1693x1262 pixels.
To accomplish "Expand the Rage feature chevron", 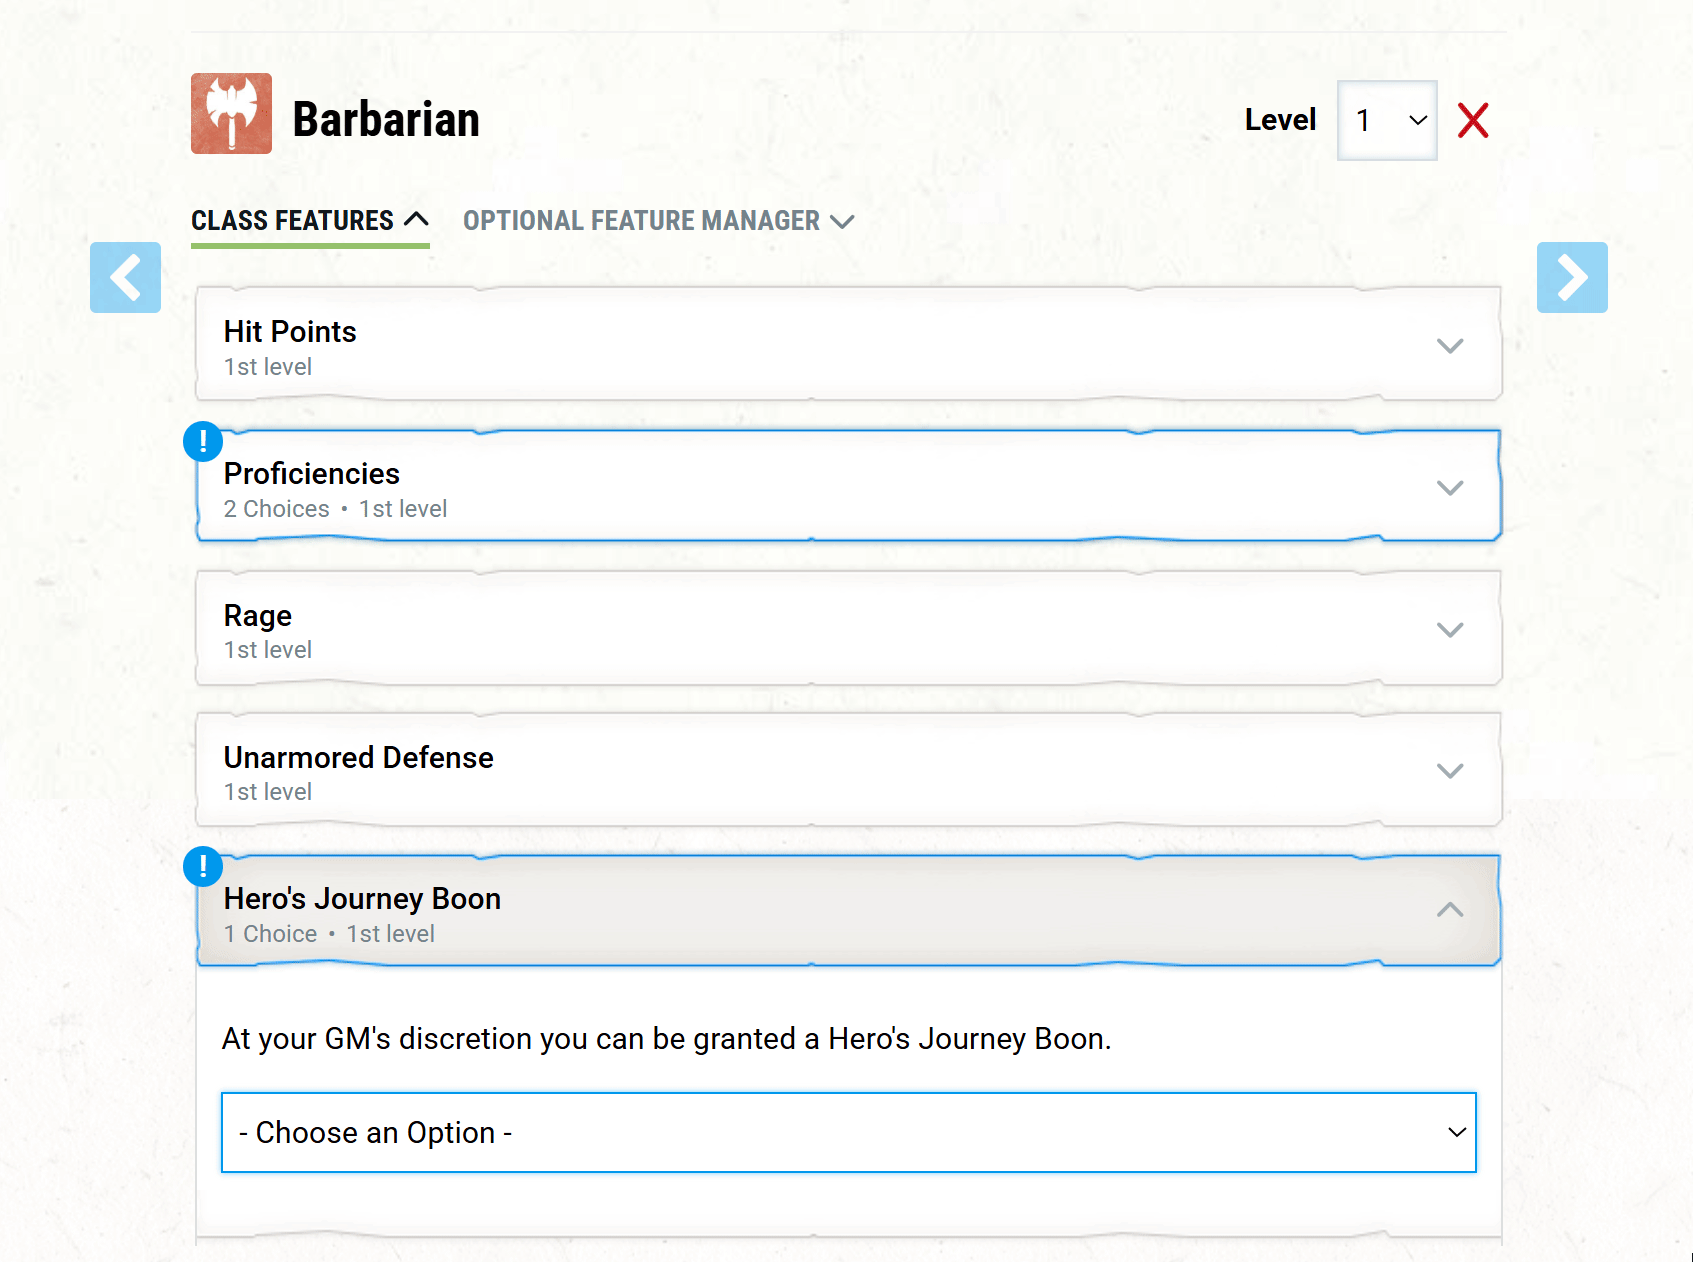I will (1449, 630).
